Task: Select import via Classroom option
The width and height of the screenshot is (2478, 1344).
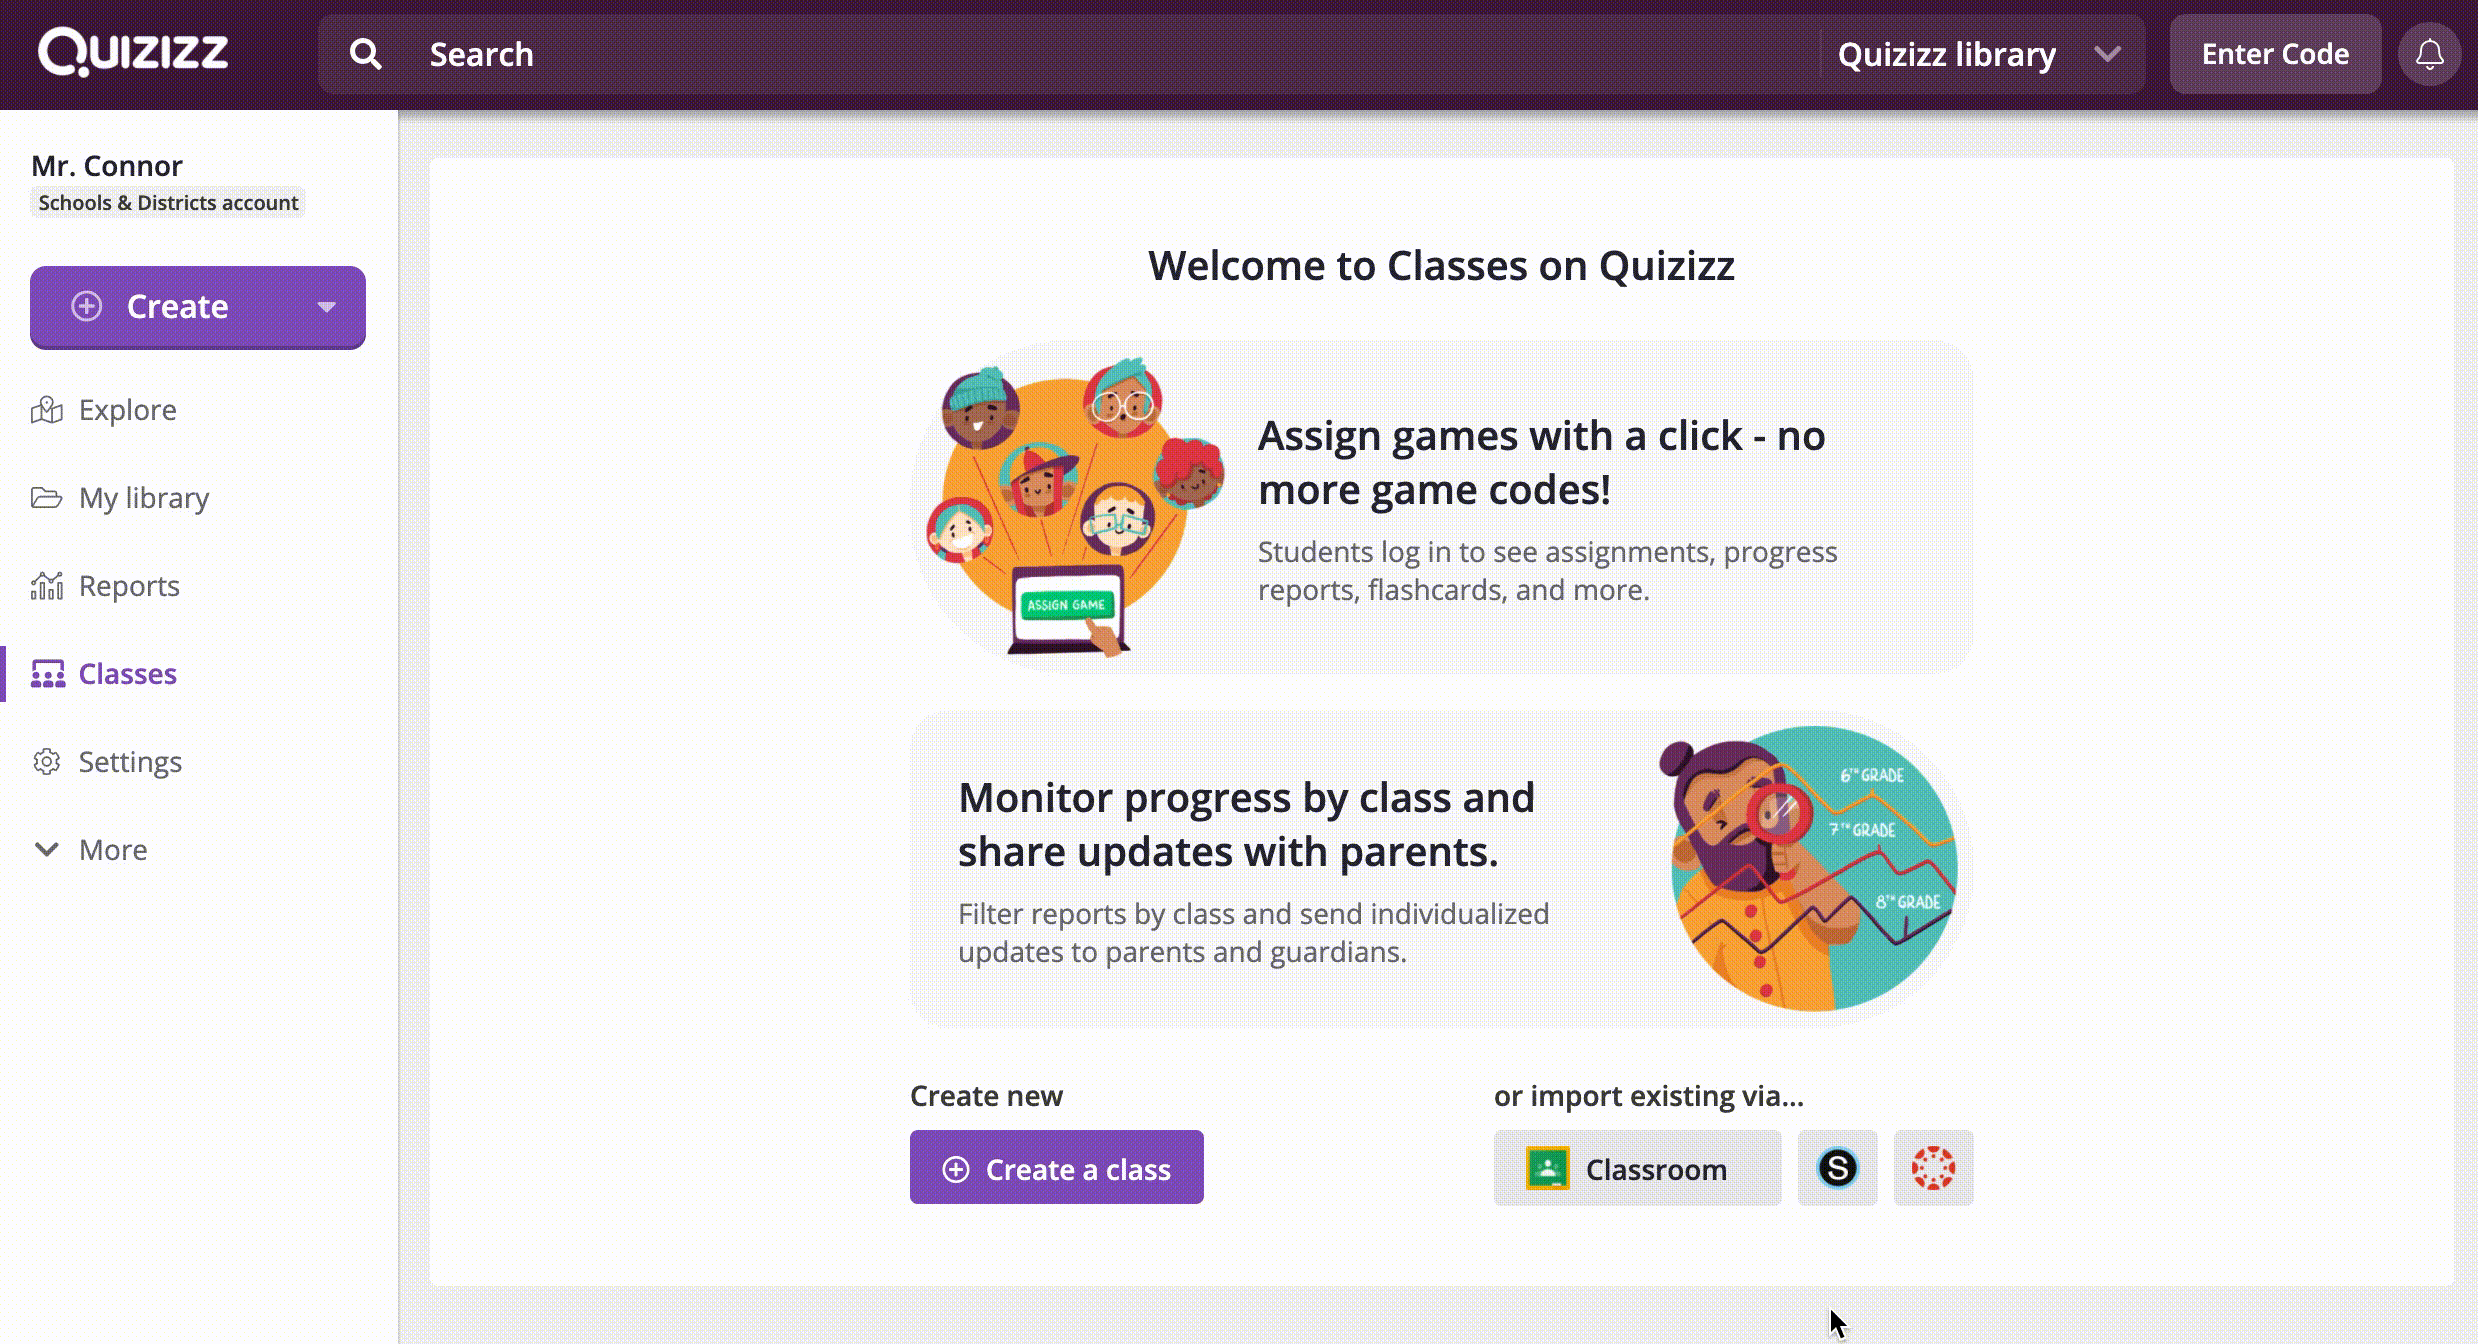Action: tap(1636, 1169)
